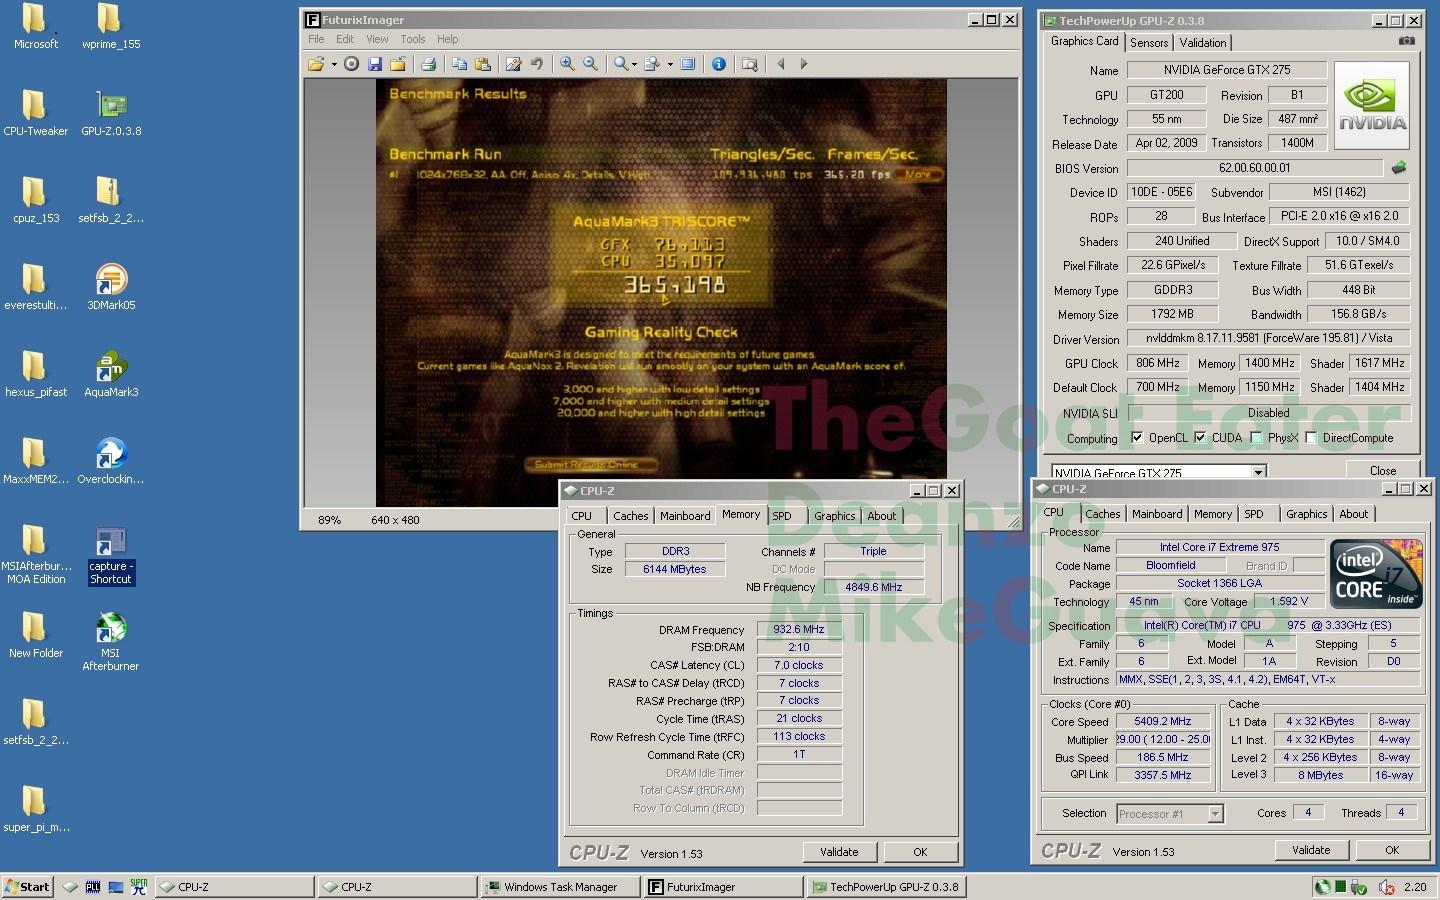Viewport: 1440px width, 900px height.
Task: Open Graphics tab in CPU-Z processor window
Action: click(x=1306, y=514)
